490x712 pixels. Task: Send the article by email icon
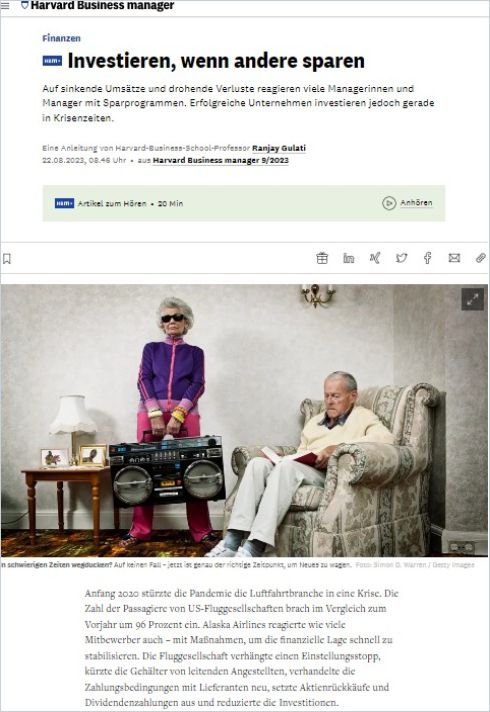(x=454, y=258)
